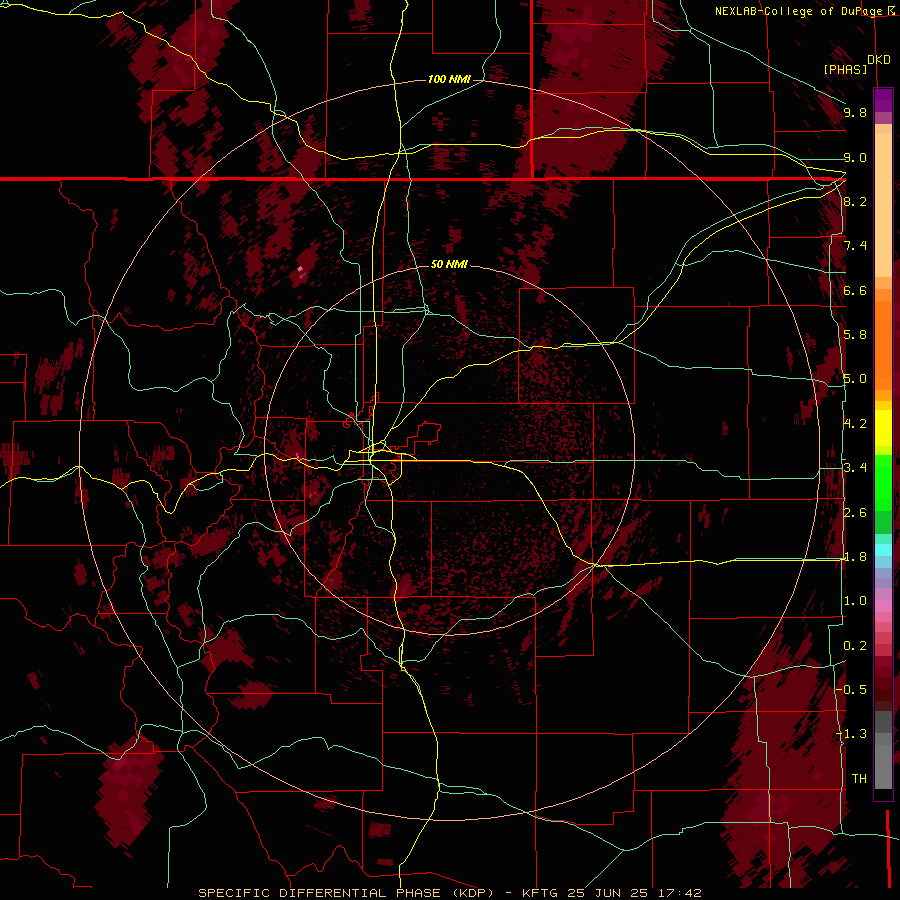The width and height of the screenshot is (900, 900).
Task: Click the 9.0 scale value
Action: click(x=855, y=157)
